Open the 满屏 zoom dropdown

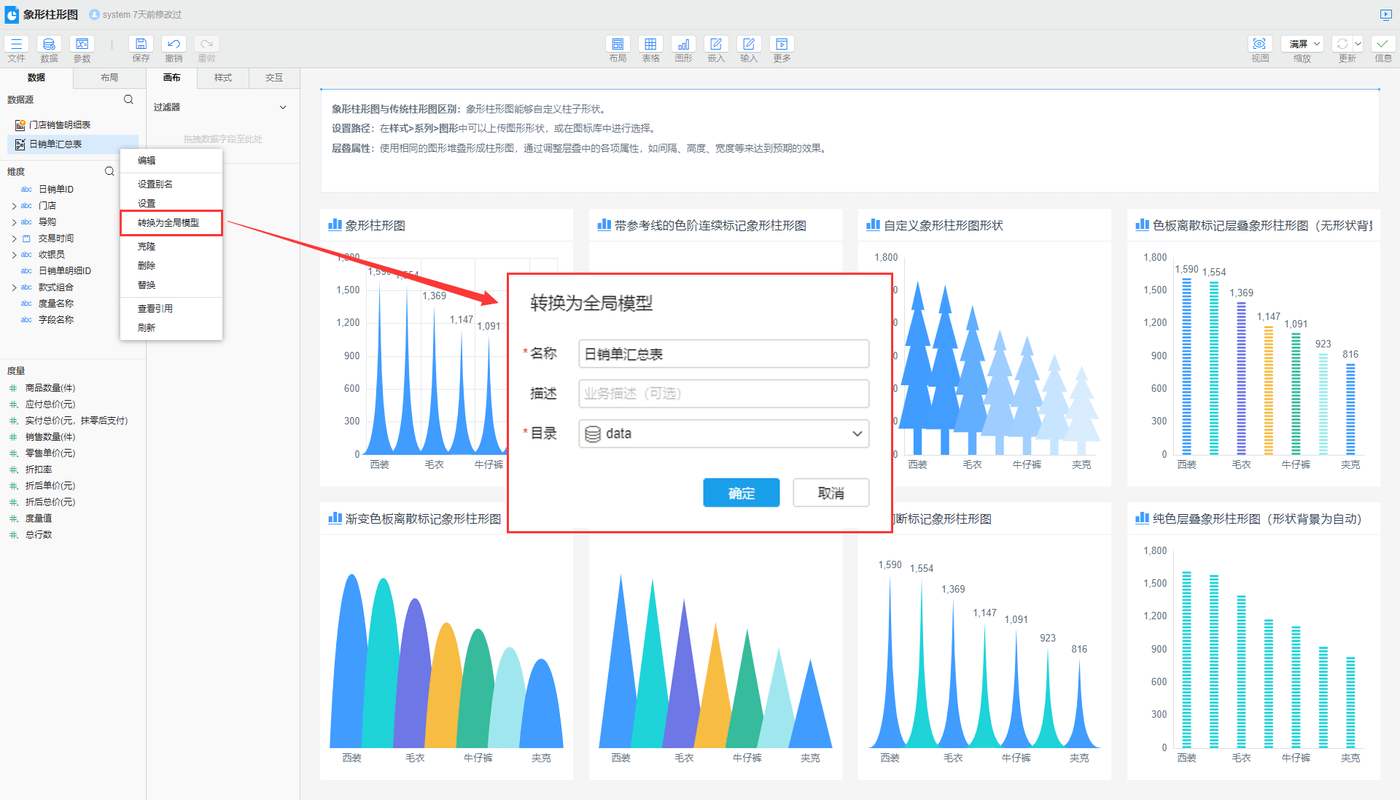pos(1301,44)
